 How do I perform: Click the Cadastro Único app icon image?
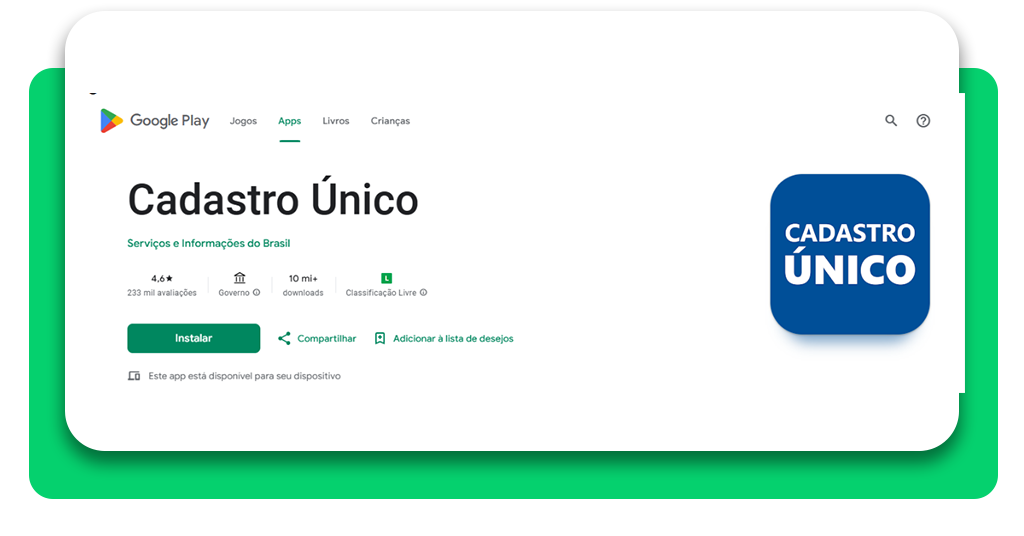point(849,254)
